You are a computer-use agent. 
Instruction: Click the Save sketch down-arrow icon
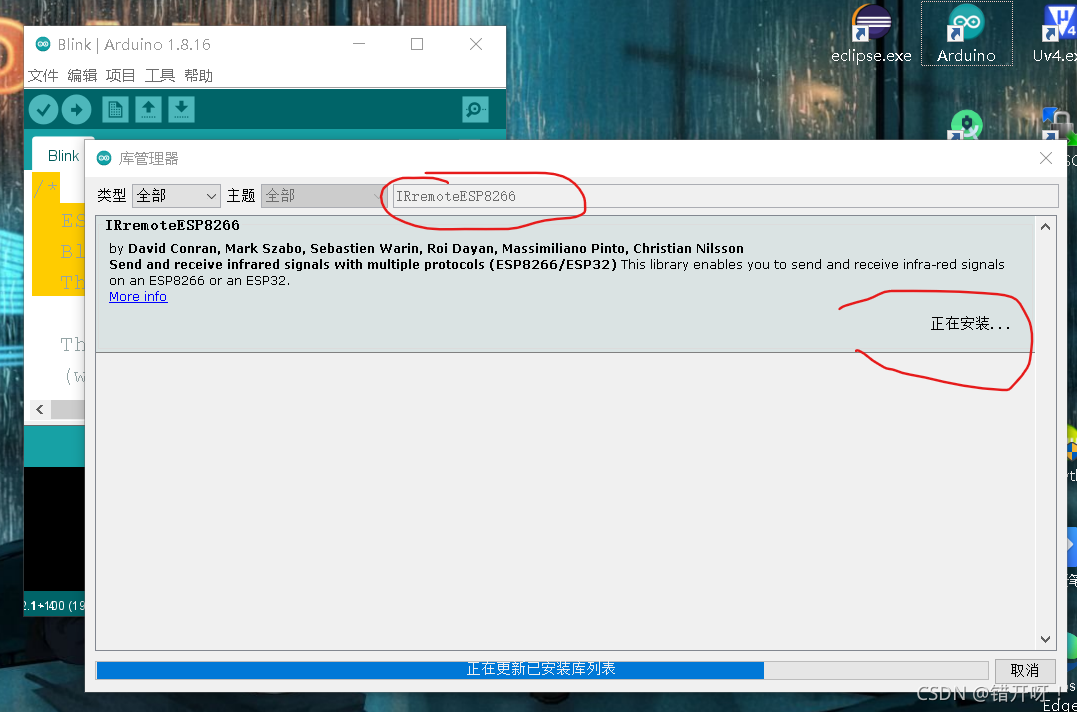[181, 109]
